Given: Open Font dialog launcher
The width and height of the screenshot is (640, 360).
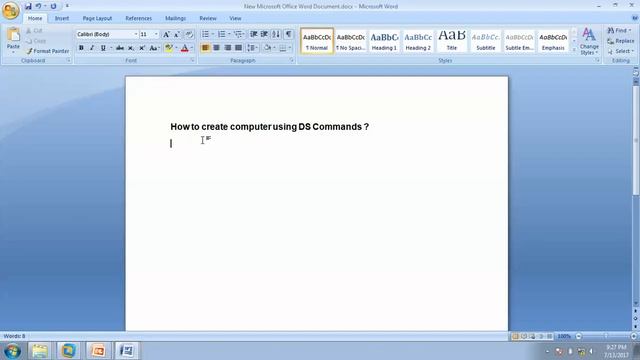Looking at the screenshot, I should point(192,60).
